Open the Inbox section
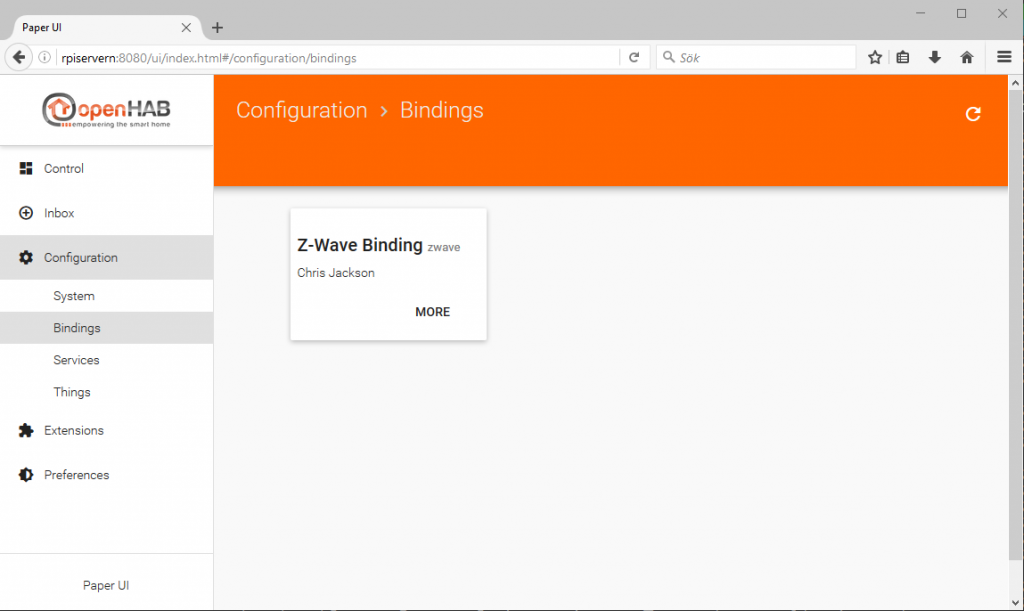The width and height of the screenshot is (1024, 611). tap(106, 213)
